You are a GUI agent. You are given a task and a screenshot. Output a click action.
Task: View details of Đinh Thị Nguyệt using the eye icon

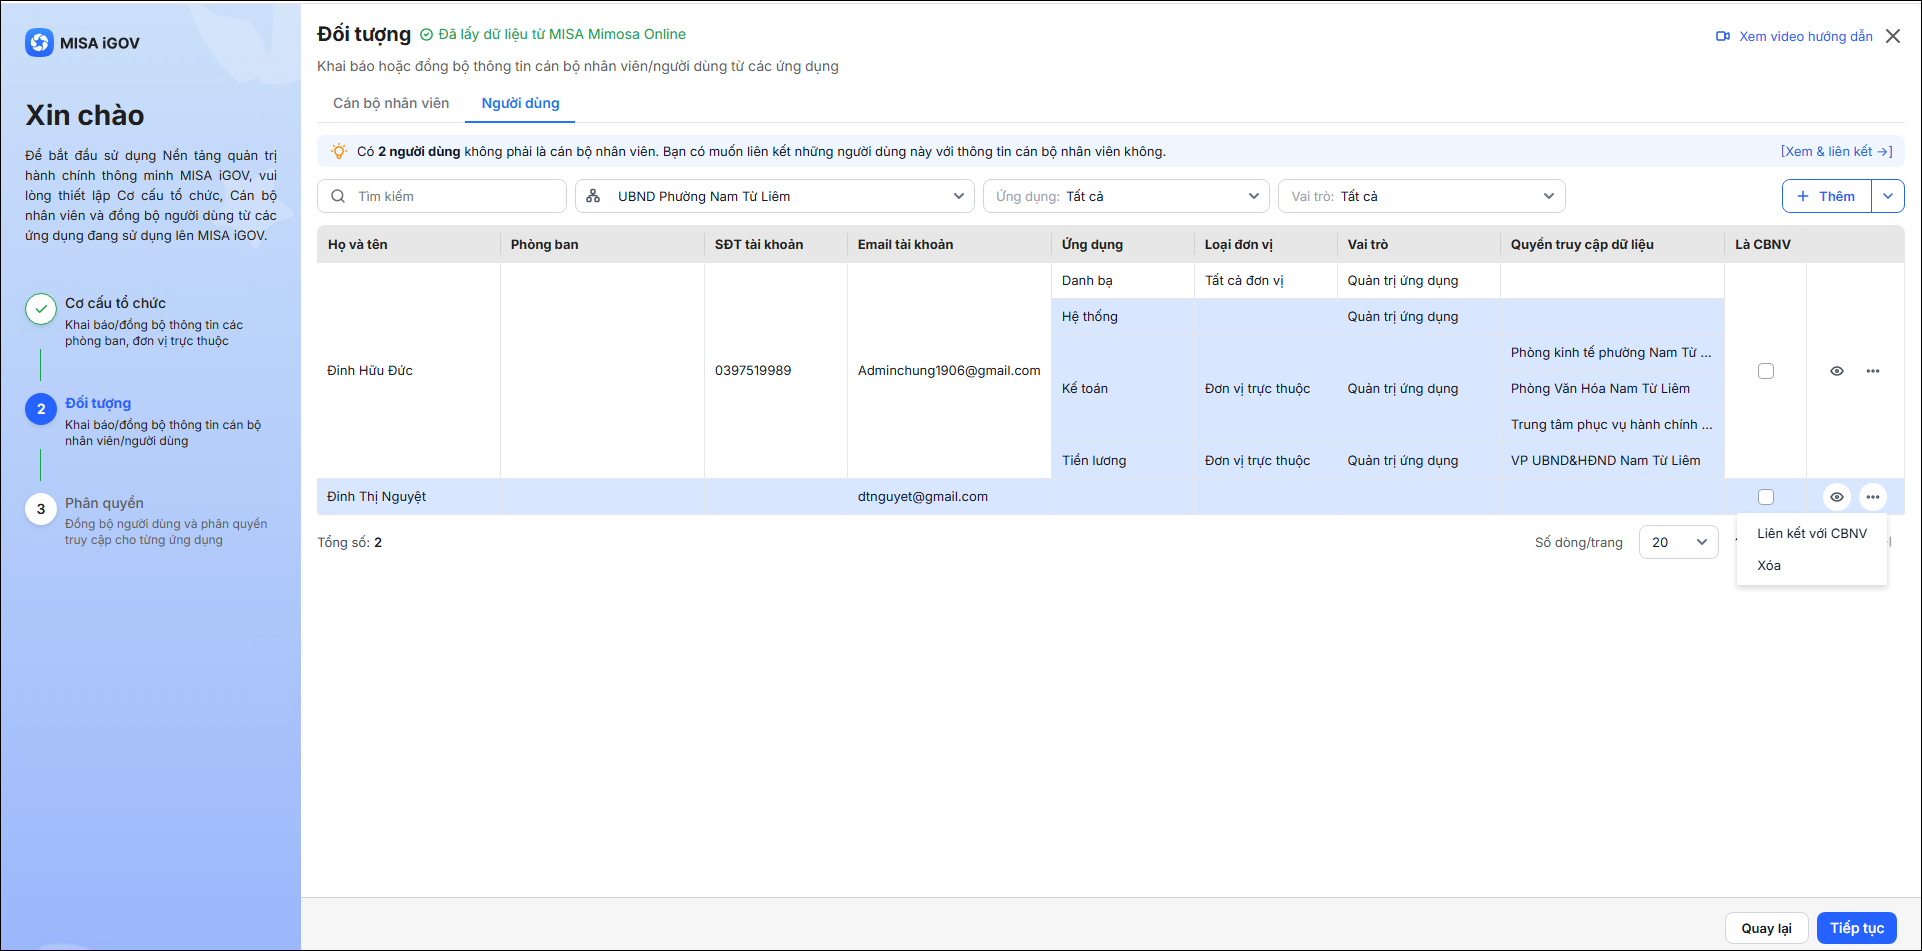pyautogui.click(x=1837, y=497)
